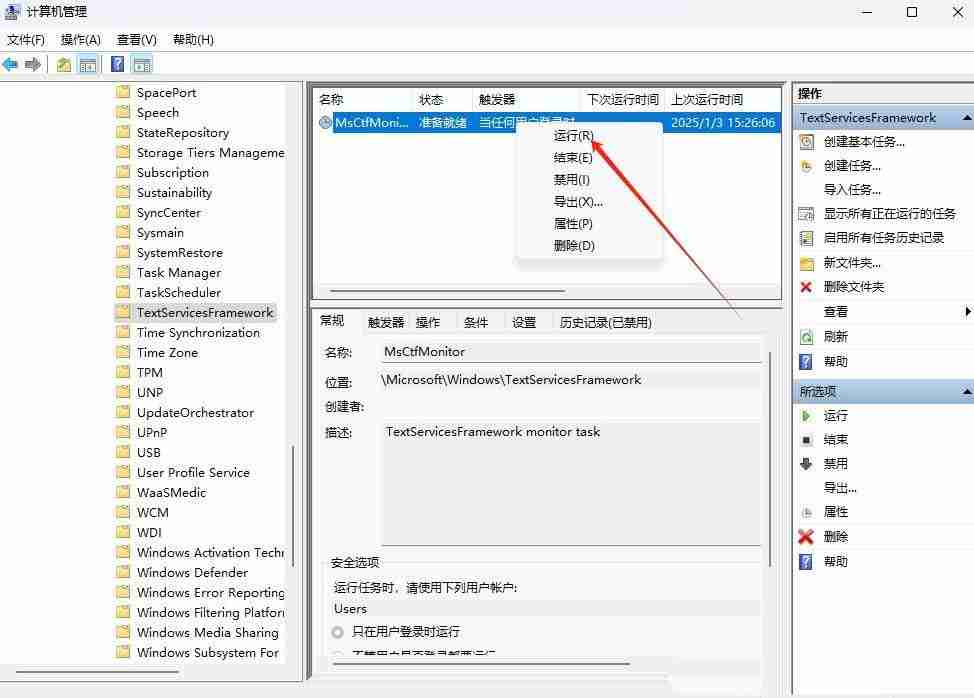The image size is (974, 698).
Task: Click the show action pane toolbar icon
Action: [141, 64]
